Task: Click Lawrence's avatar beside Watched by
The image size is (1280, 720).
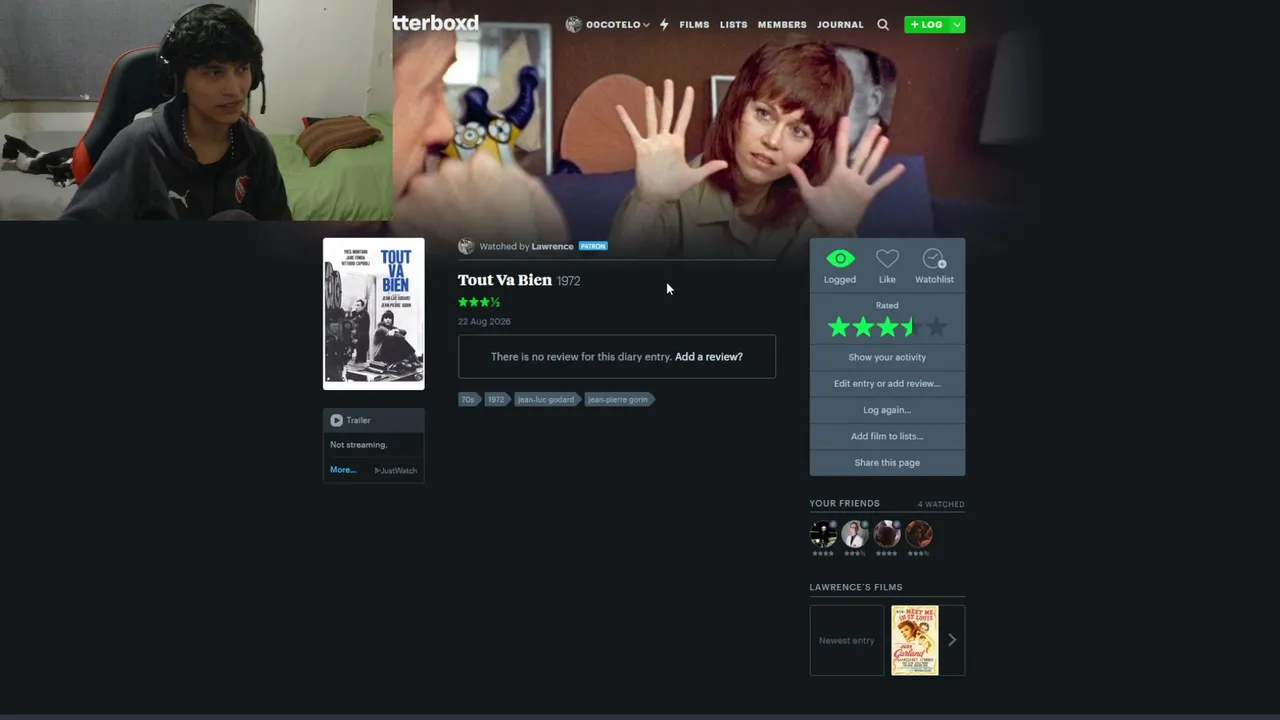Action: coord(466,246)
